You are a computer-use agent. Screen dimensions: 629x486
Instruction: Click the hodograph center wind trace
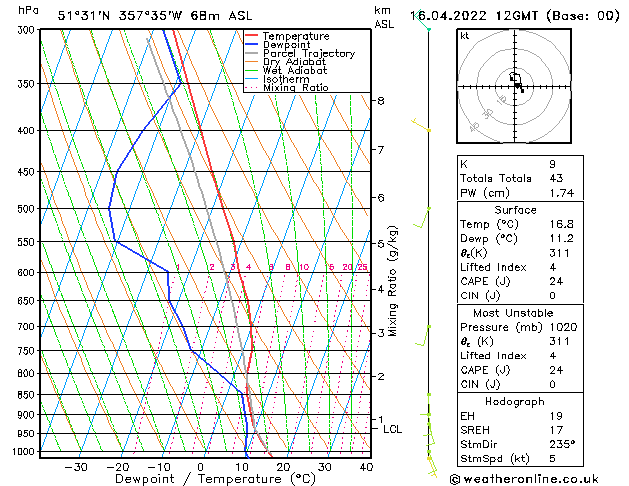tap(516, 82)
